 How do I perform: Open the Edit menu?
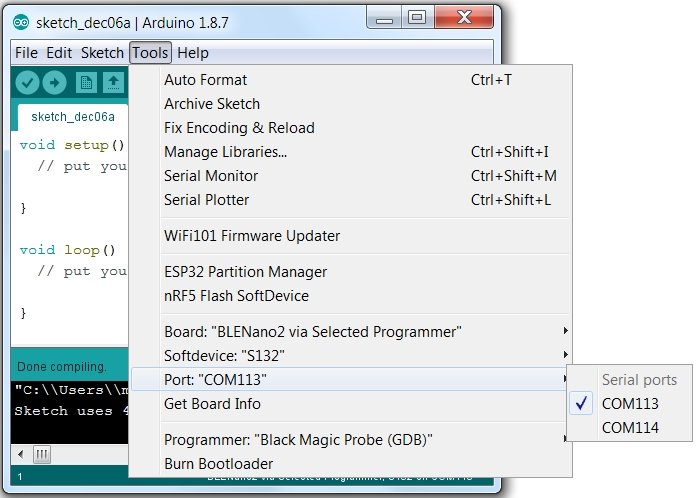click(x=59, y=53)
